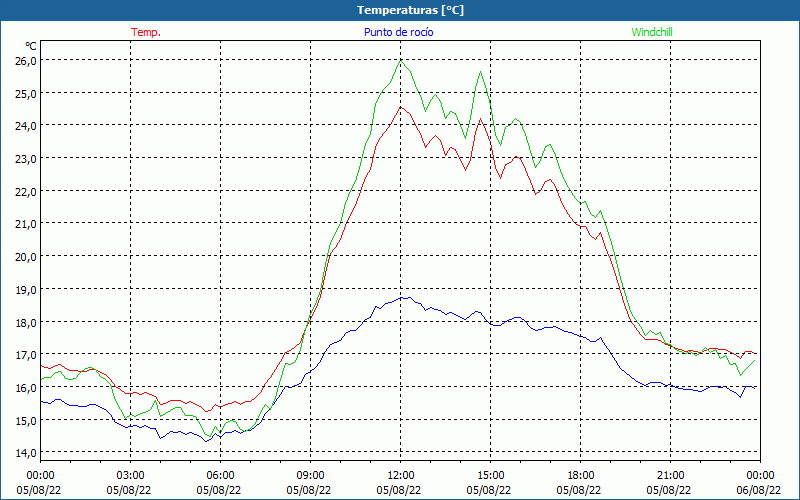Click the 23,0 y-axis value

click(26, 159)
